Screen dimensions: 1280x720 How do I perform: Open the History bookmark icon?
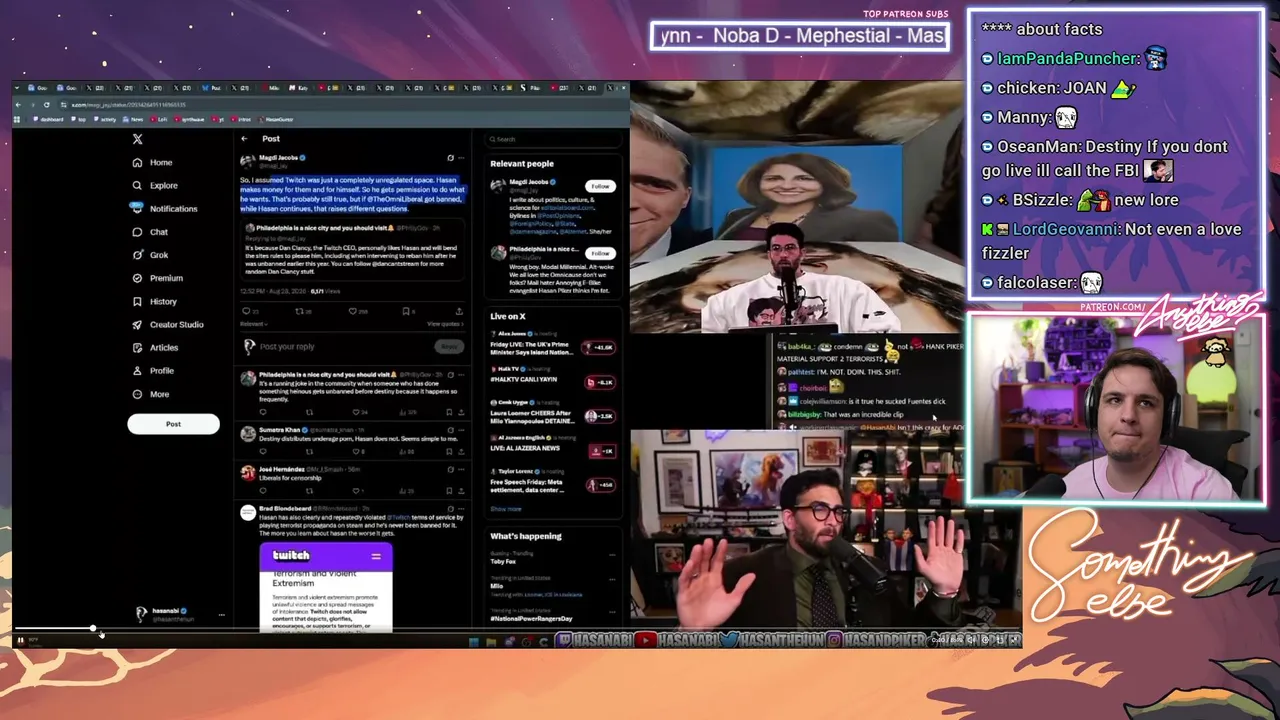137,301
